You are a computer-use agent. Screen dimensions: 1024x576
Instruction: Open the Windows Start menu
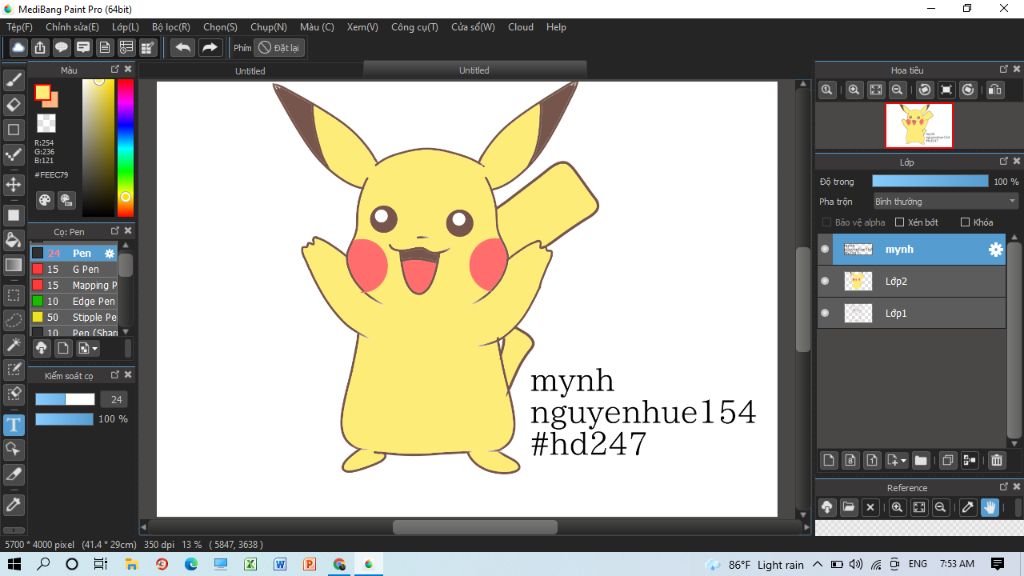14,564
